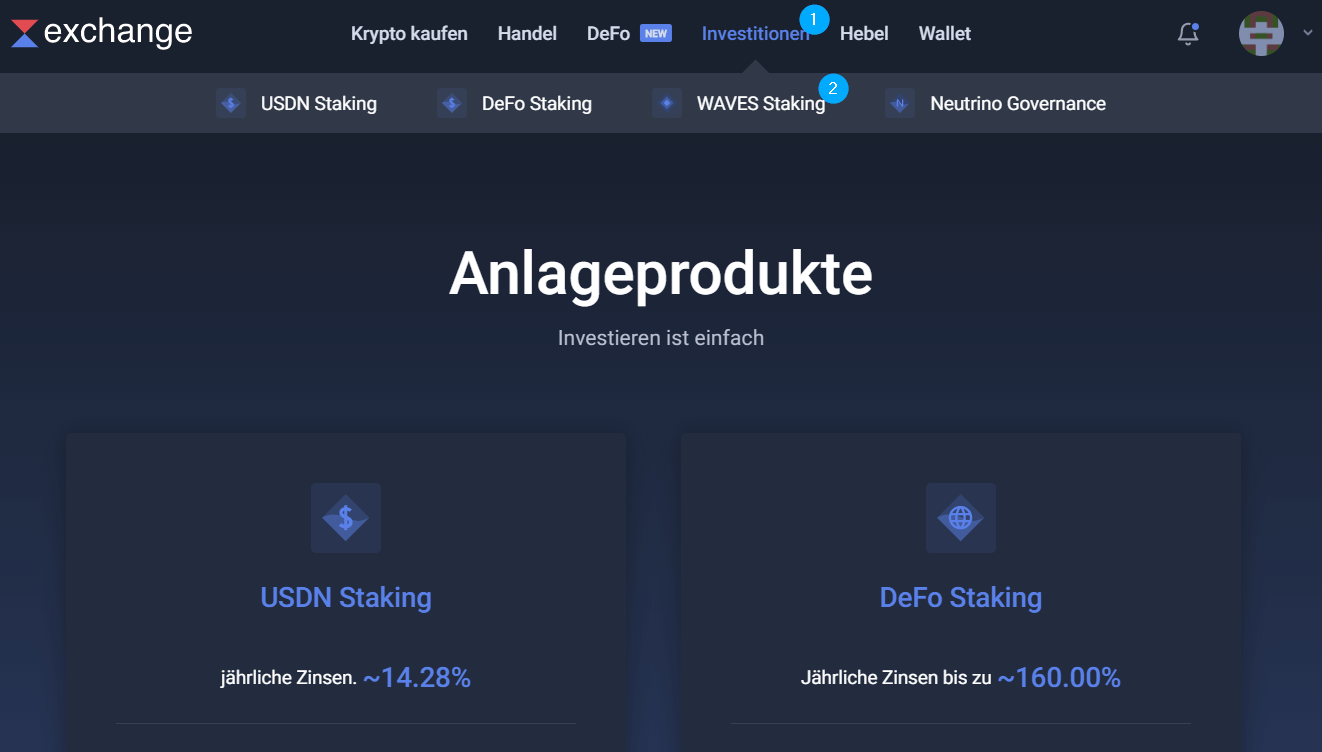Image resolution: width=1322 pixels, height=752 pixels.
Task: Open the notifications bell
Action: [x=1188, y=34]
